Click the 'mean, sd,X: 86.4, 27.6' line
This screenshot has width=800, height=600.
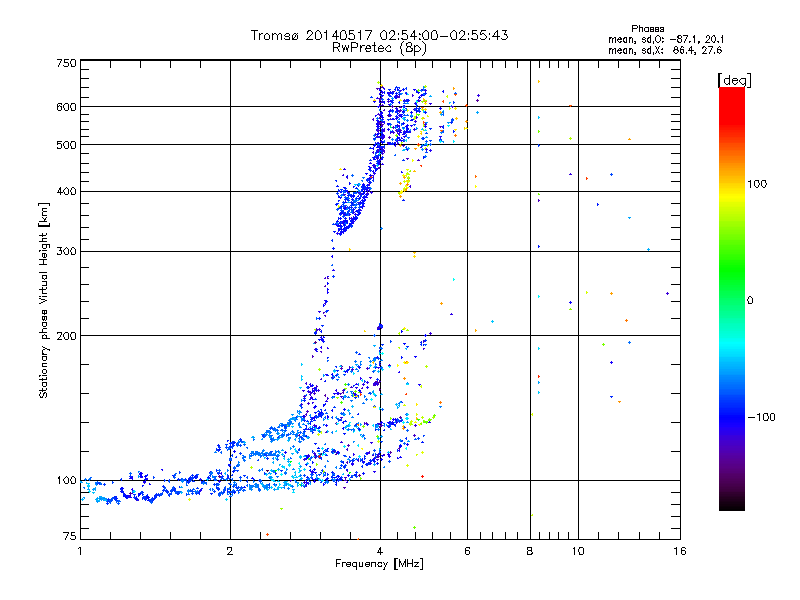coord(665,51)
